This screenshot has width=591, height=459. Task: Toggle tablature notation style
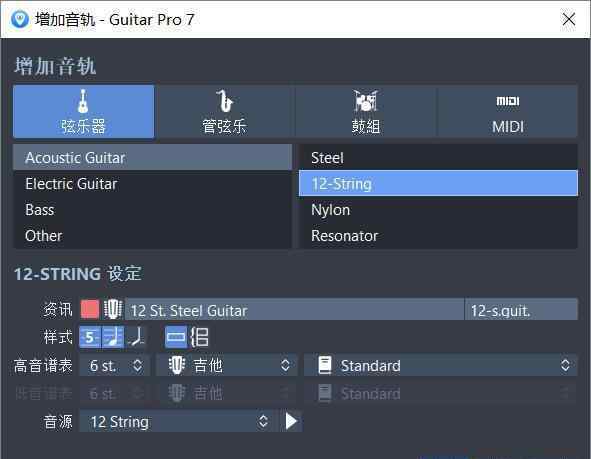point(90,337)
